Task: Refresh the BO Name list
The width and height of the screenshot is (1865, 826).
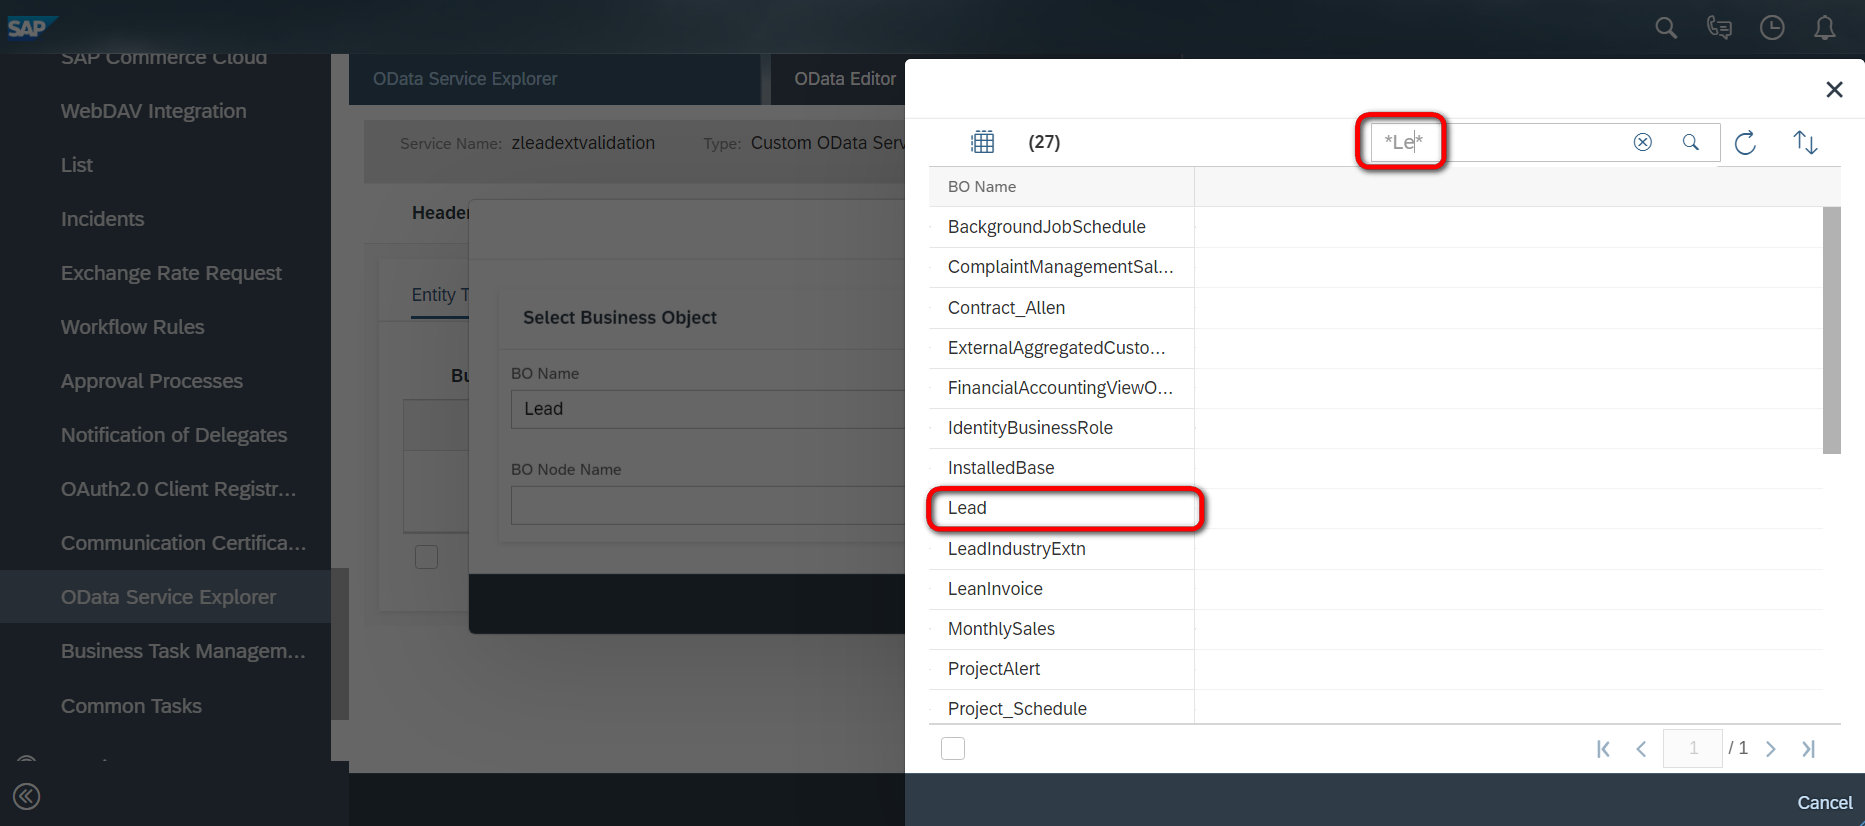Action: (x=1745, y=142)
